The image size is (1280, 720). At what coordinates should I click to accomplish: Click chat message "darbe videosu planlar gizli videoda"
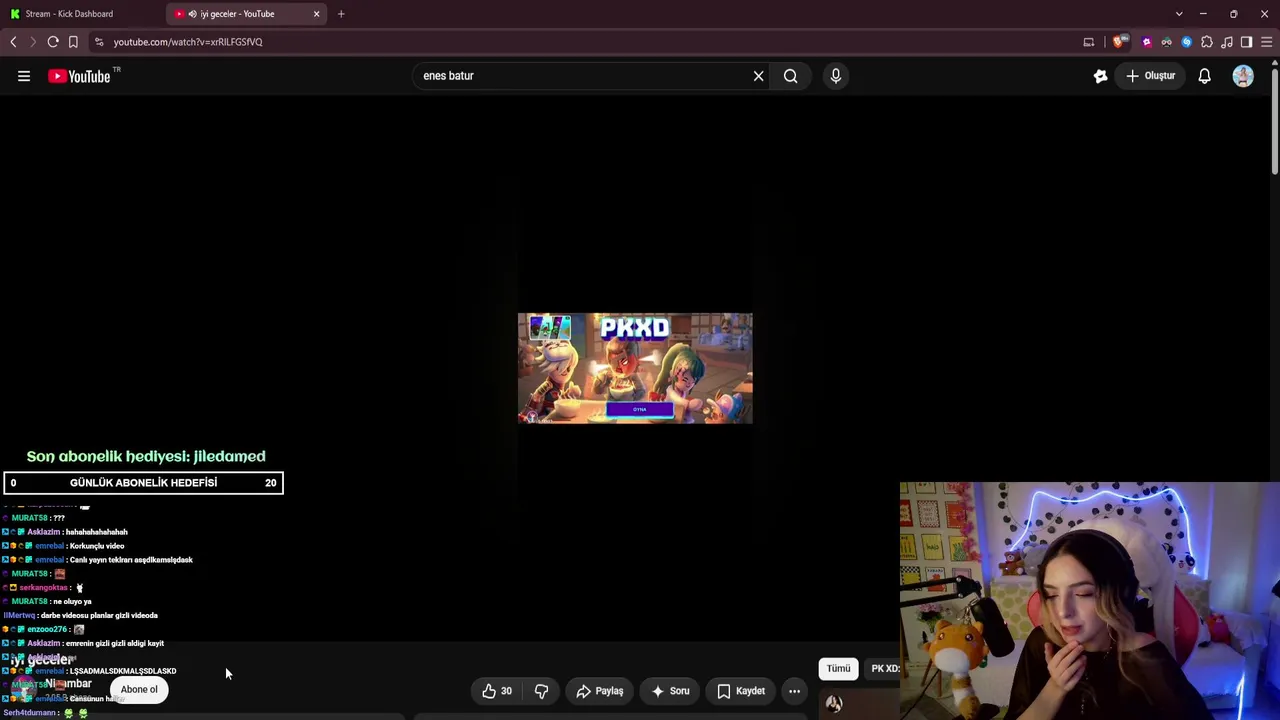[x=99, y=615]
